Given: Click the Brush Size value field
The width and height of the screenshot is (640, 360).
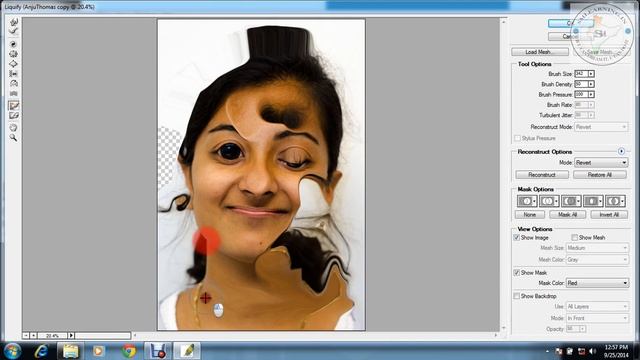Looking at the screenshot, I should pos(581,74).
